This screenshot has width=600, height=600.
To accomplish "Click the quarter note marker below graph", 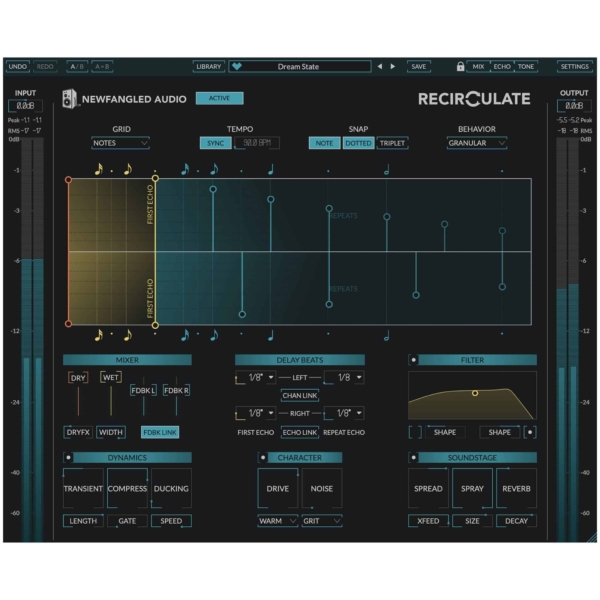I will click(x=271, y=336).
